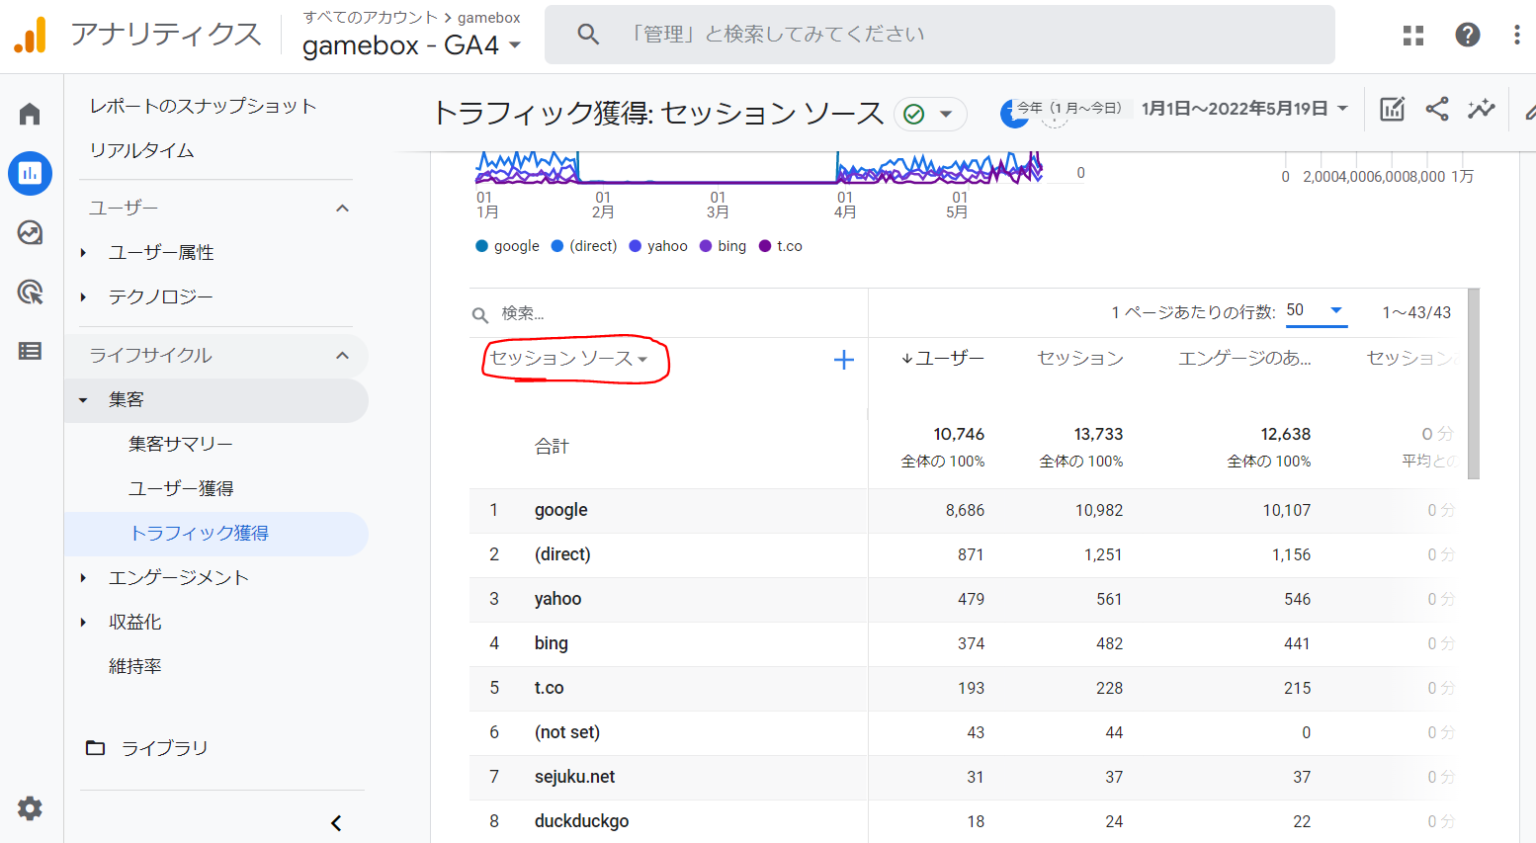The height and width of the screenshot is (843, 1536).
Task: Click the customize report edit icon
Action: pos(1392,109)
